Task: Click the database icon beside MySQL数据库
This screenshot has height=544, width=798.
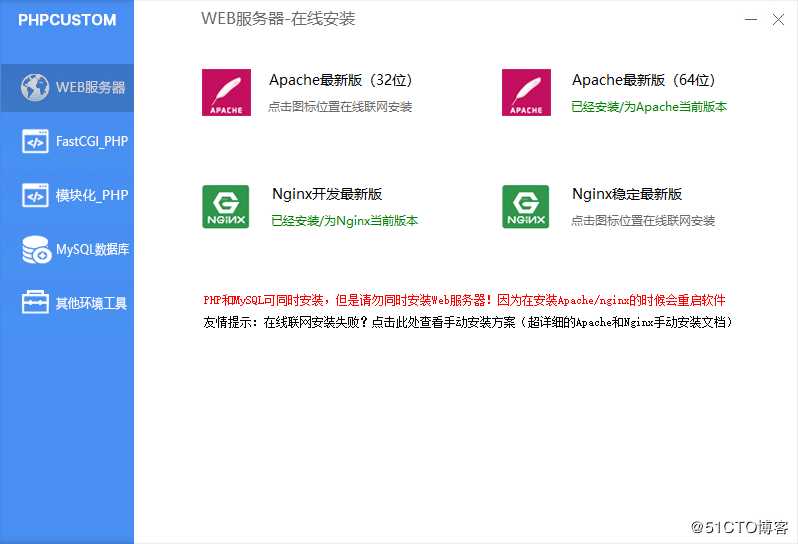Action: coord(36,249)
